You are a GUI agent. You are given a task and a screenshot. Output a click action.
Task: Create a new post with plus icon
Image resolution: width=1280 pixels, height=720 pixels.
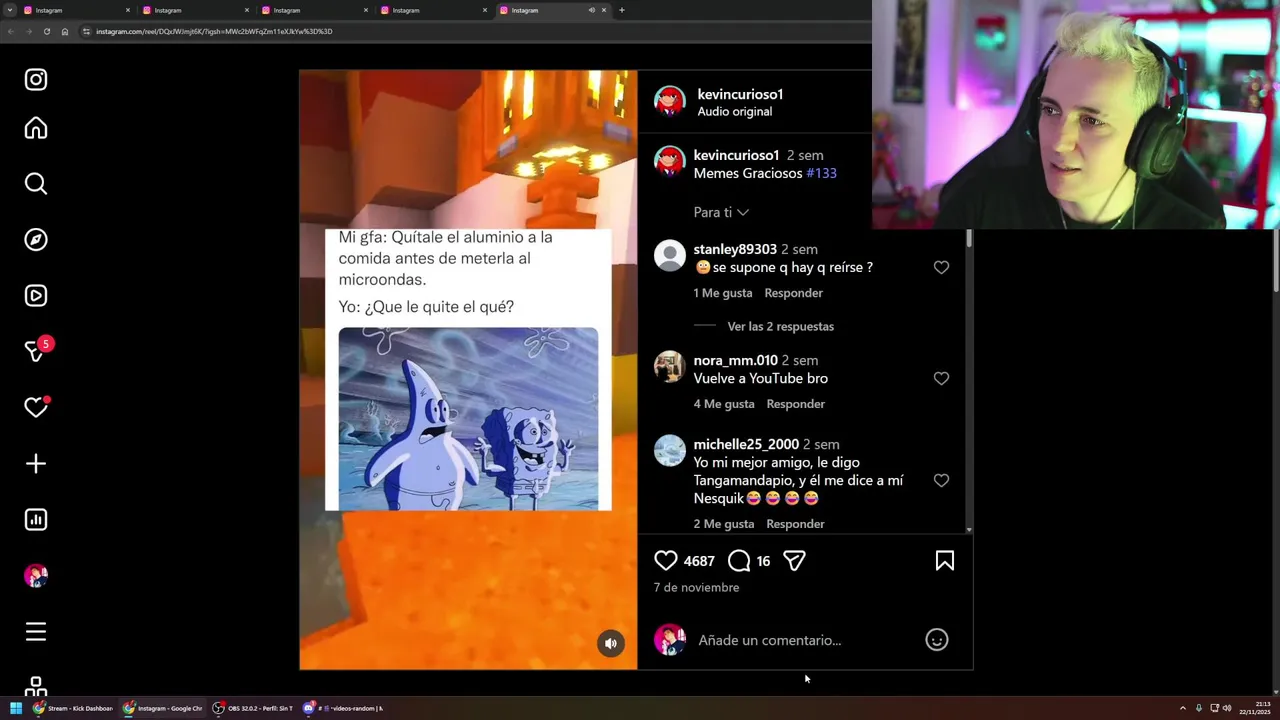click(36, 464)
